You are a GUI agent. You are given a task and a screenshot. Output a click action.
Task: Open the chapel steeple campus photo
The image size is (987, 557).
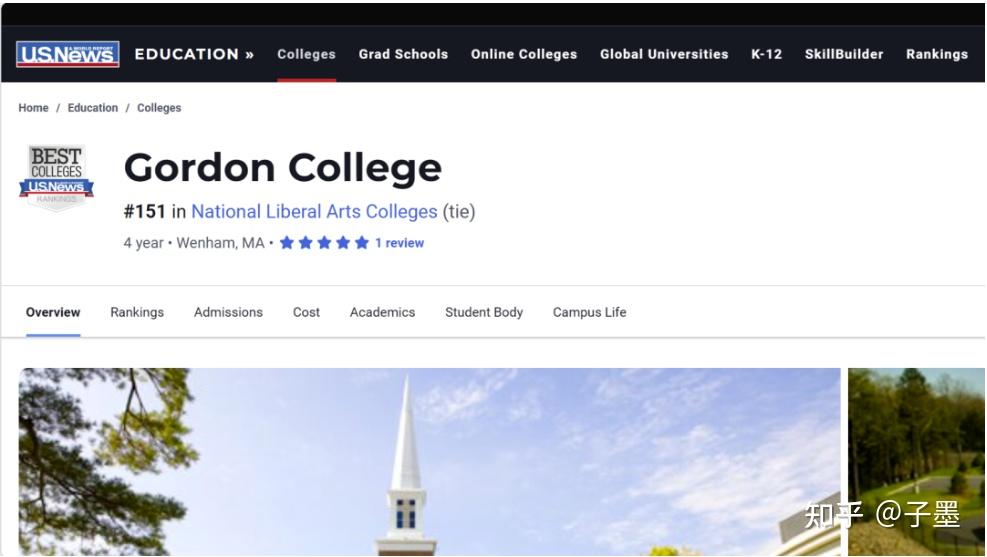point(429,462)
